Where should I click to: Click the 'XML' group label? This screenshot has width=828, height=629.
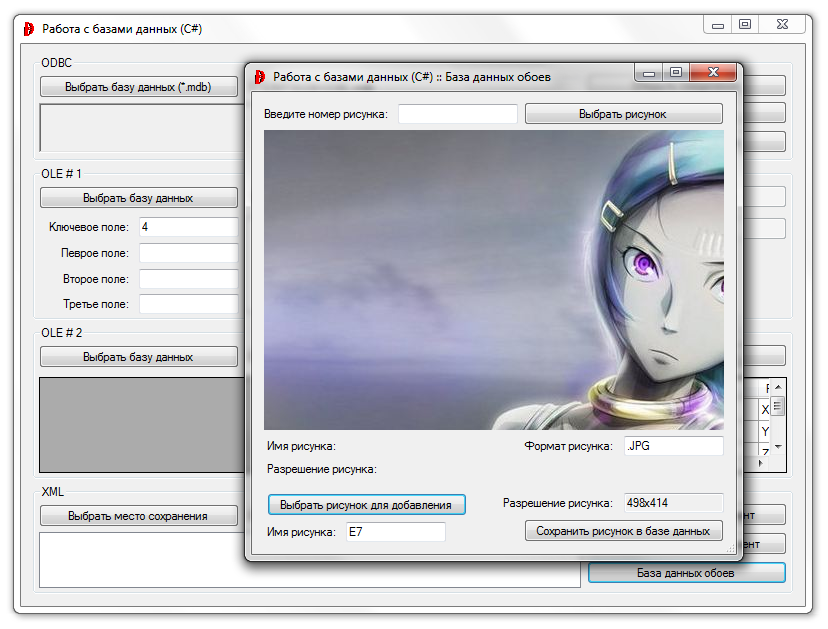[x=53, y=492]
